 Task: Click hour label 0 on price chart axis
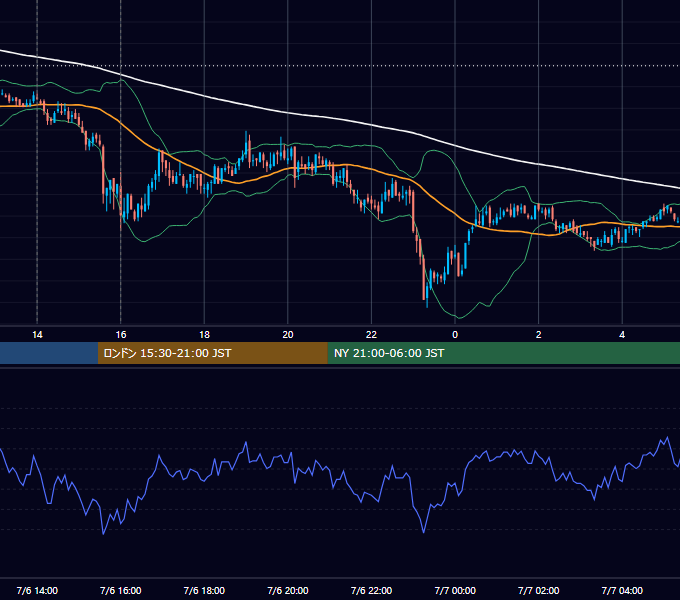pyautogui.click(x=455, y=335)
